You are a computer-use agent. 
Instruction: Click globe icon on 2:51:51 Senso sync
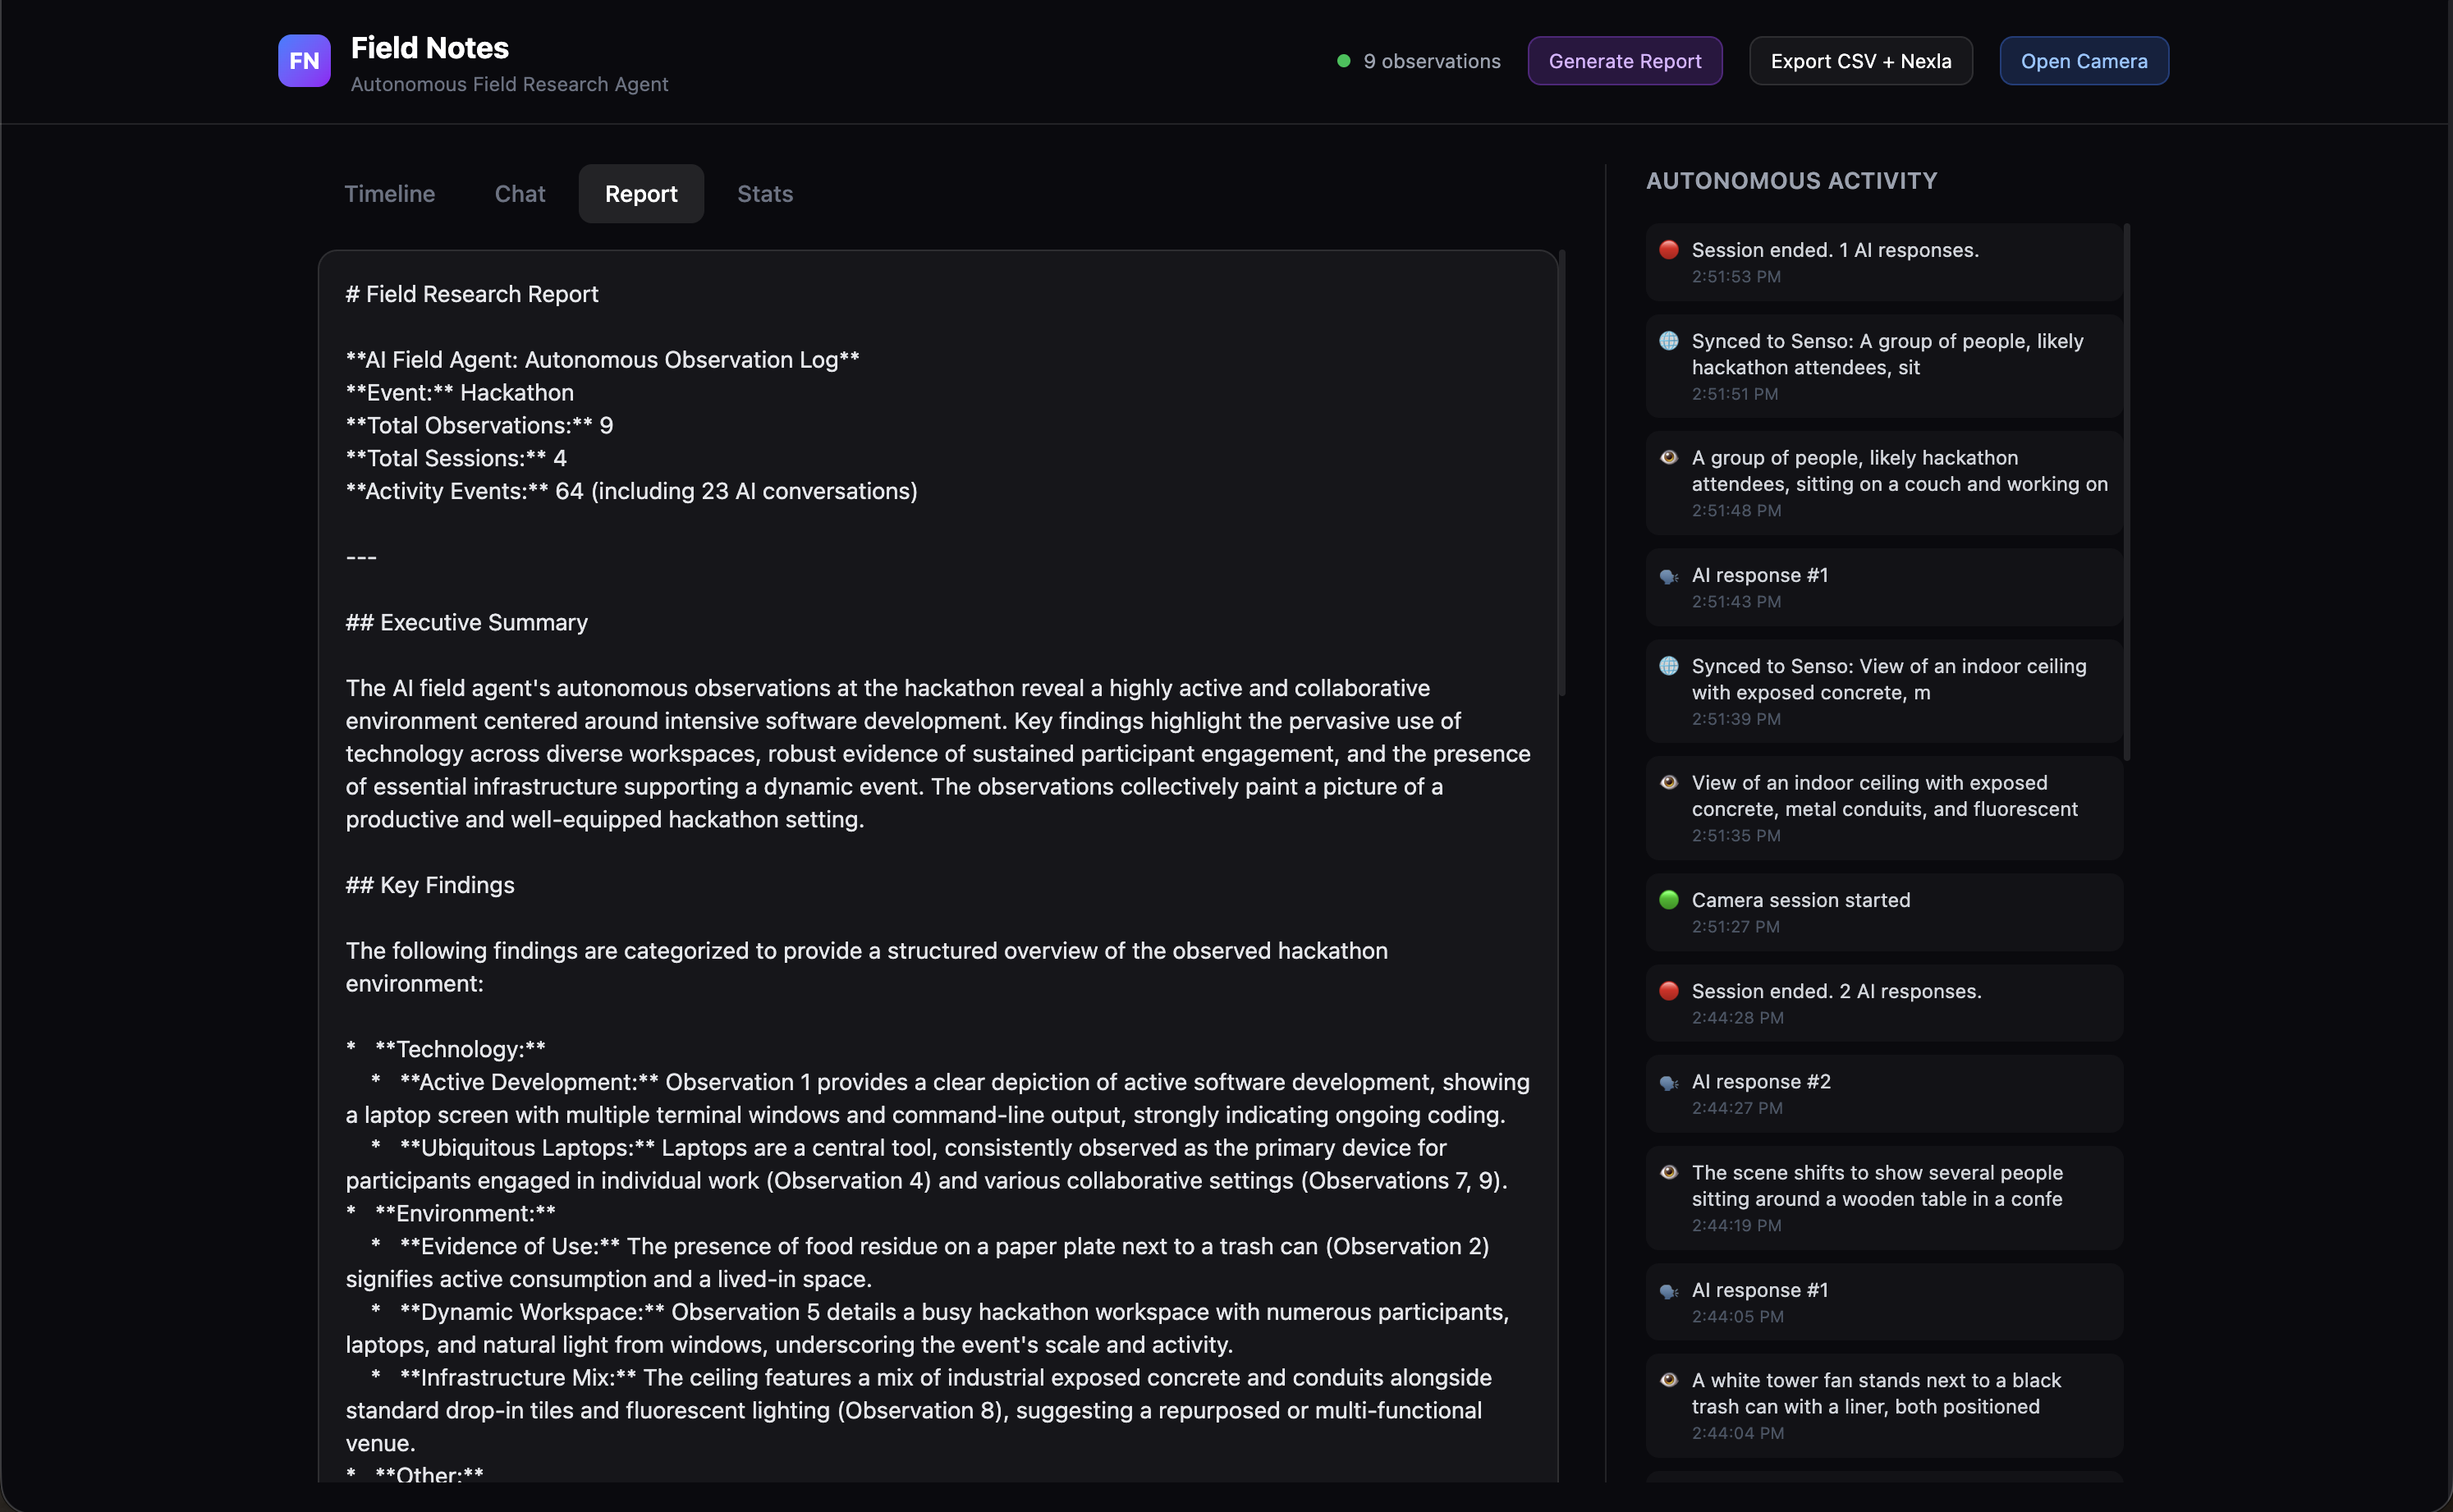1668,341
